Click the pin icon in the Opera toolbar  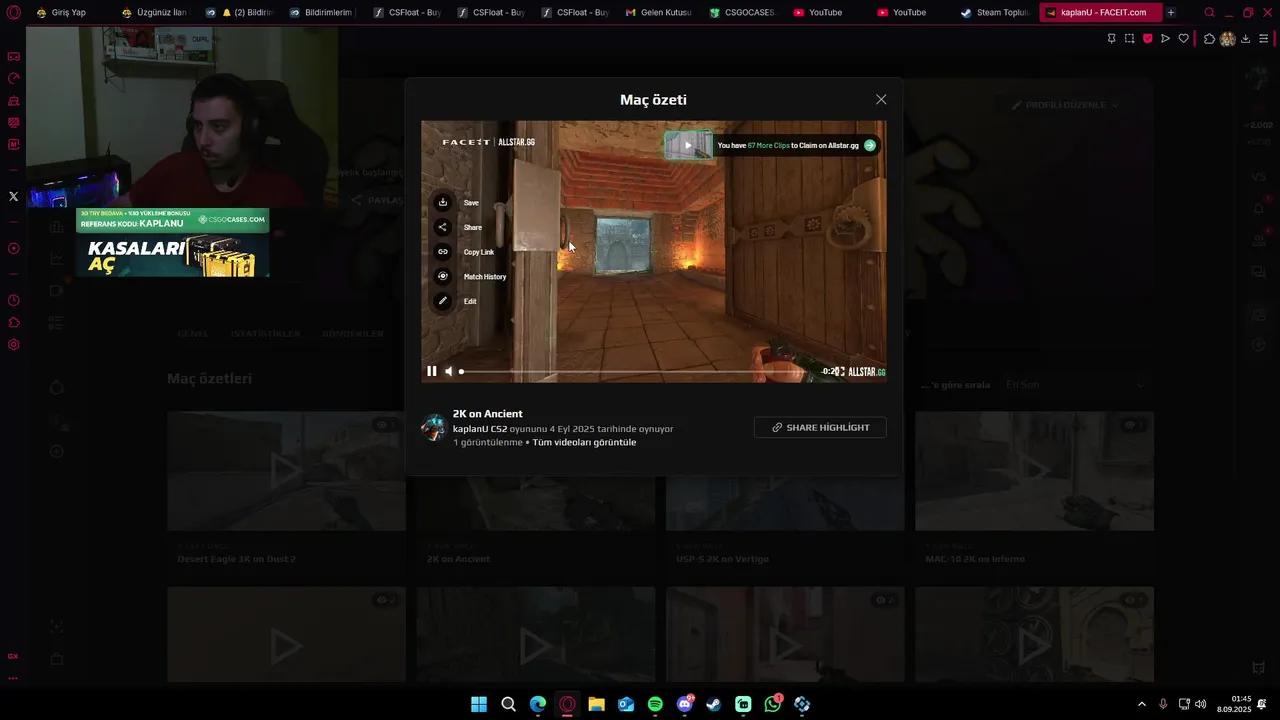(1111, 38)
